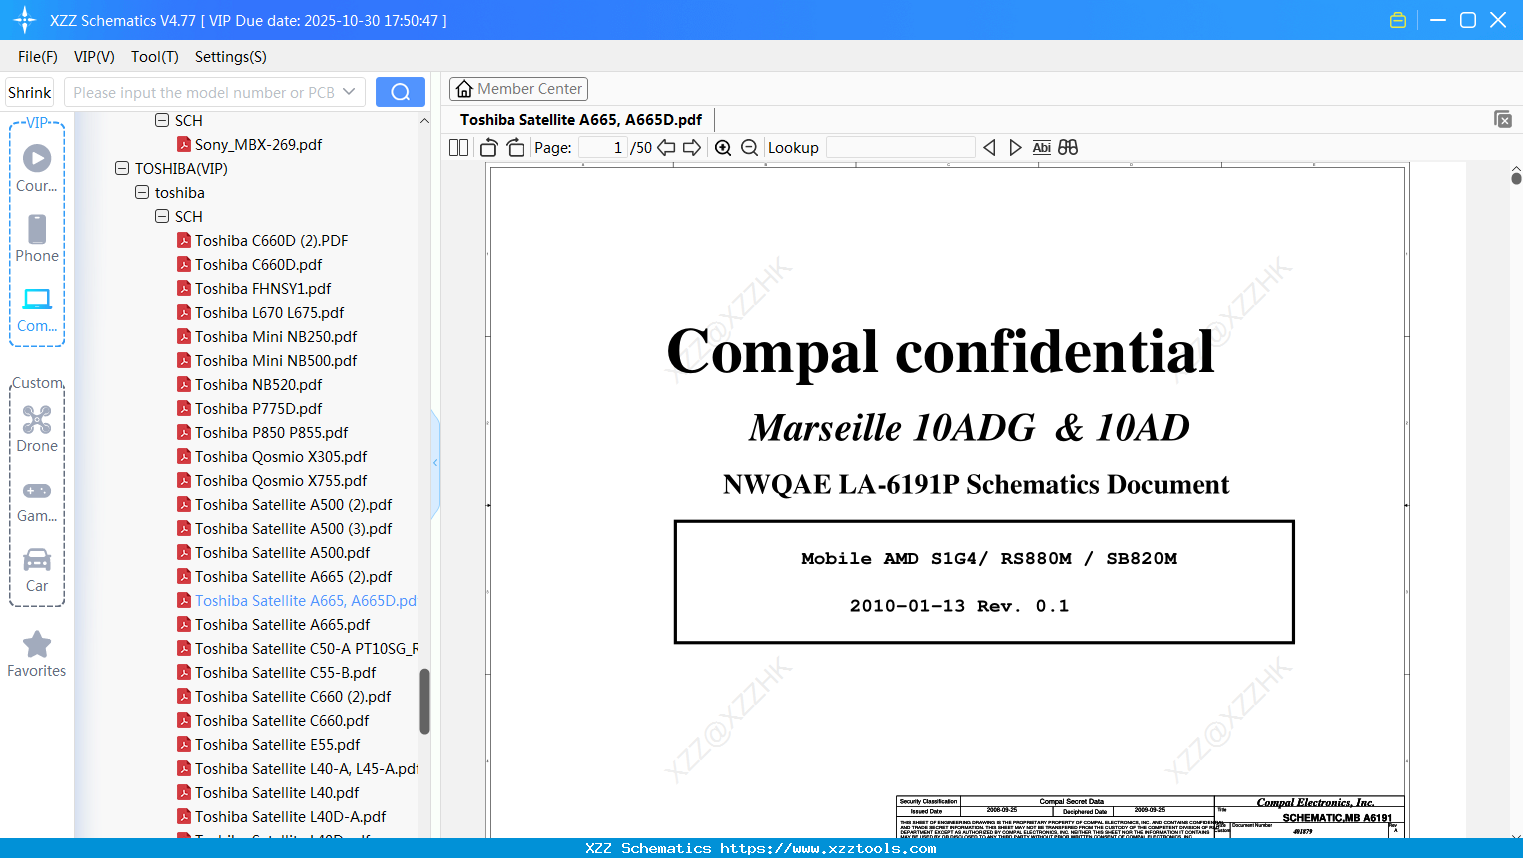Open Toshiba P775D.pdf

click(258, 408)
